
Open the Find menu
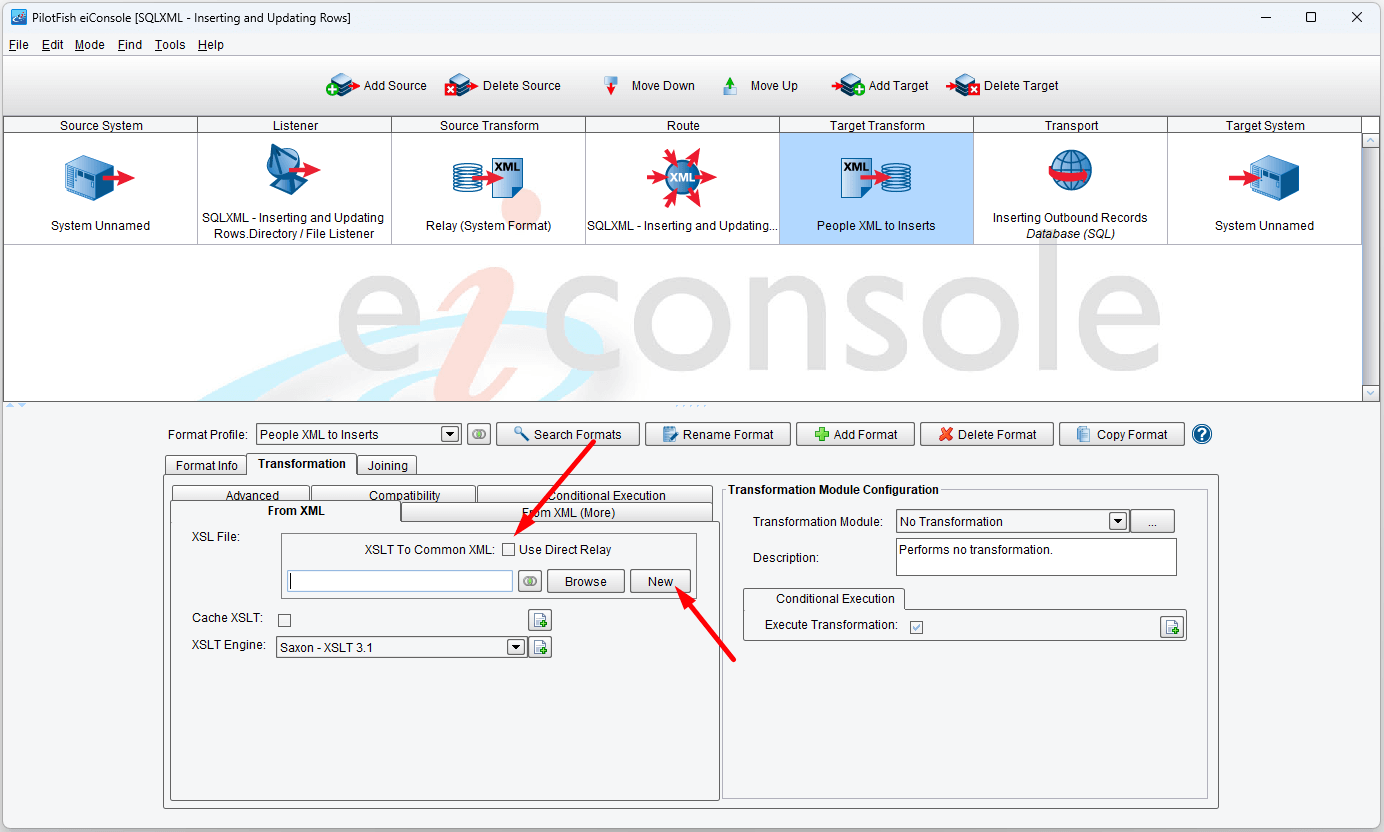(129, 44)
